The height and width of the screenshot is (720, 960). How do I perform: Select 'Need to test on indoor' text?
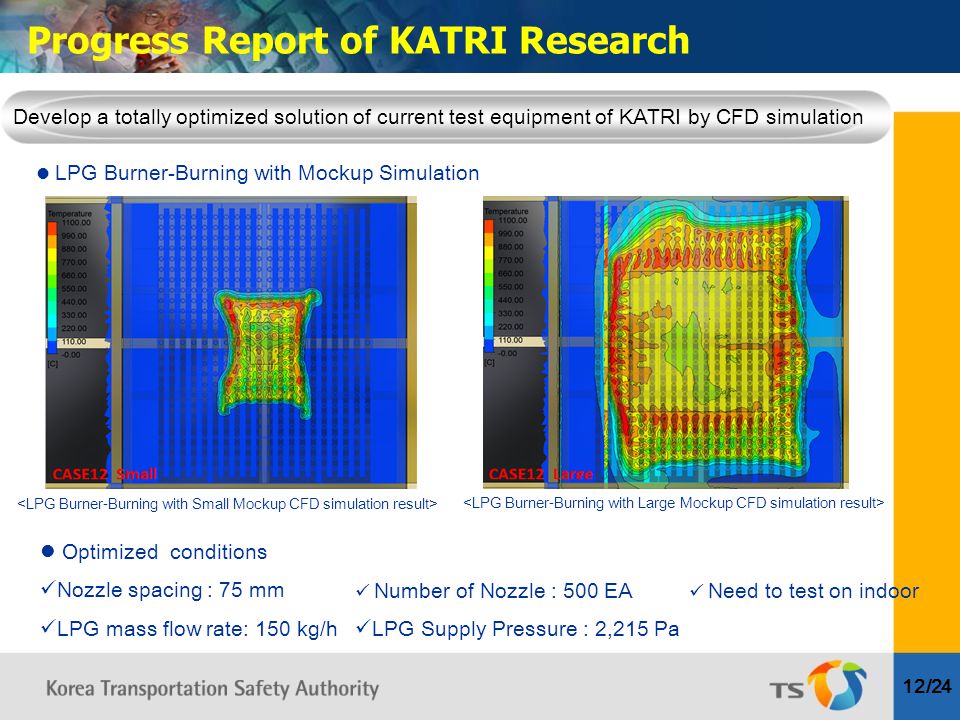click(x=813, y=591)
